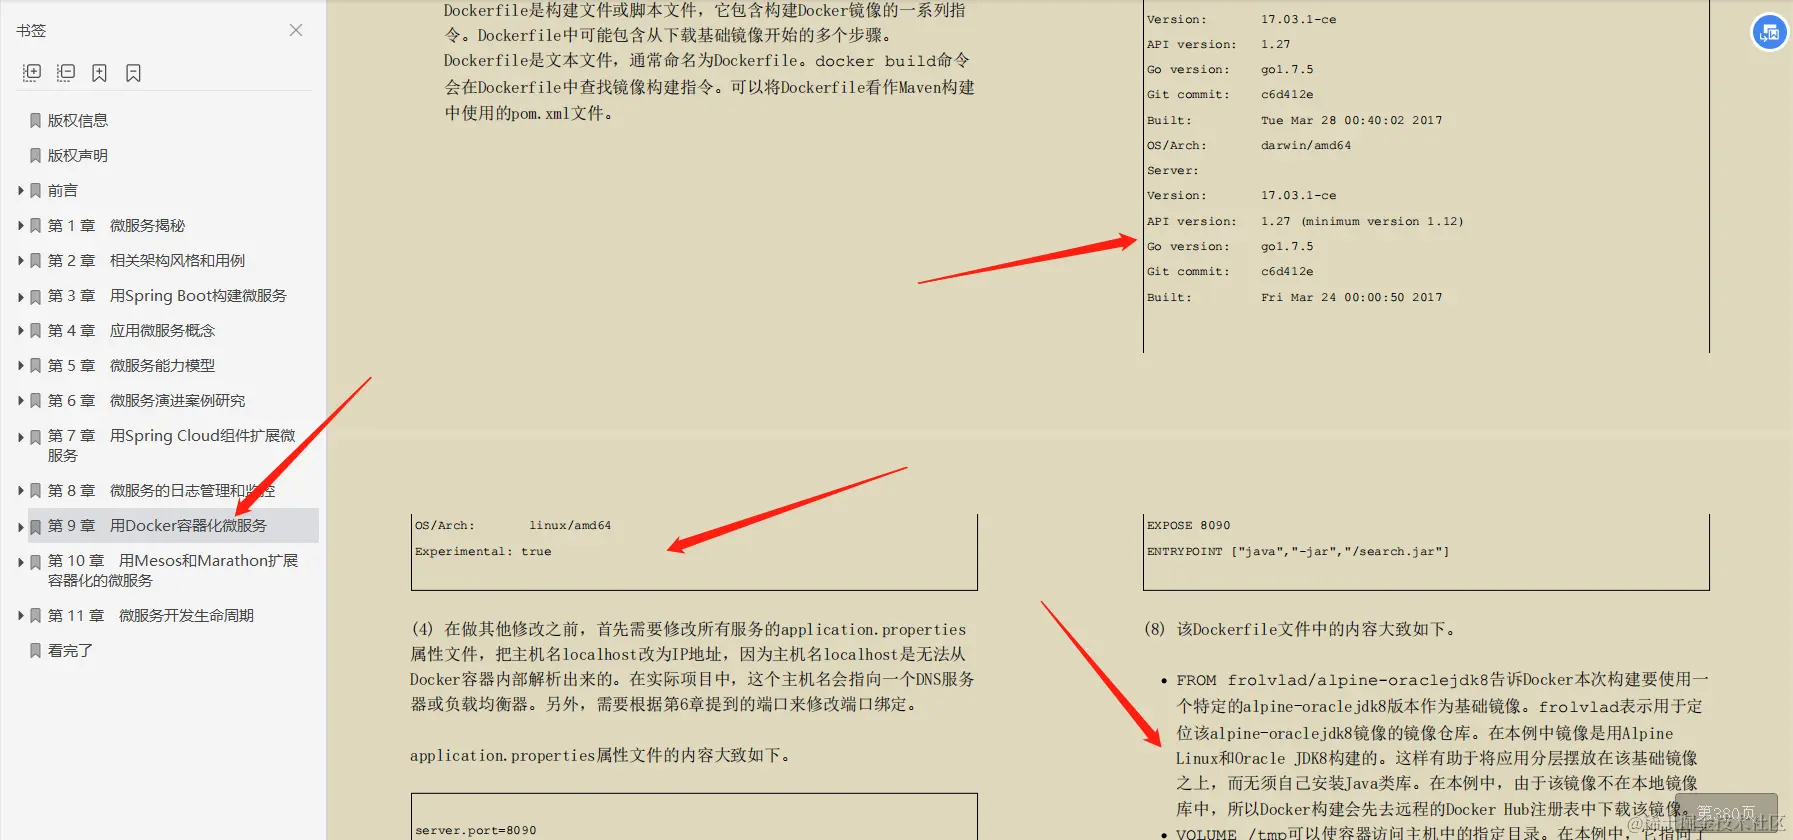The height and width of the screenshot is (840, 1793).
Task: Click bookmark icon beside 第 8 章
Action: click(36, 491)
